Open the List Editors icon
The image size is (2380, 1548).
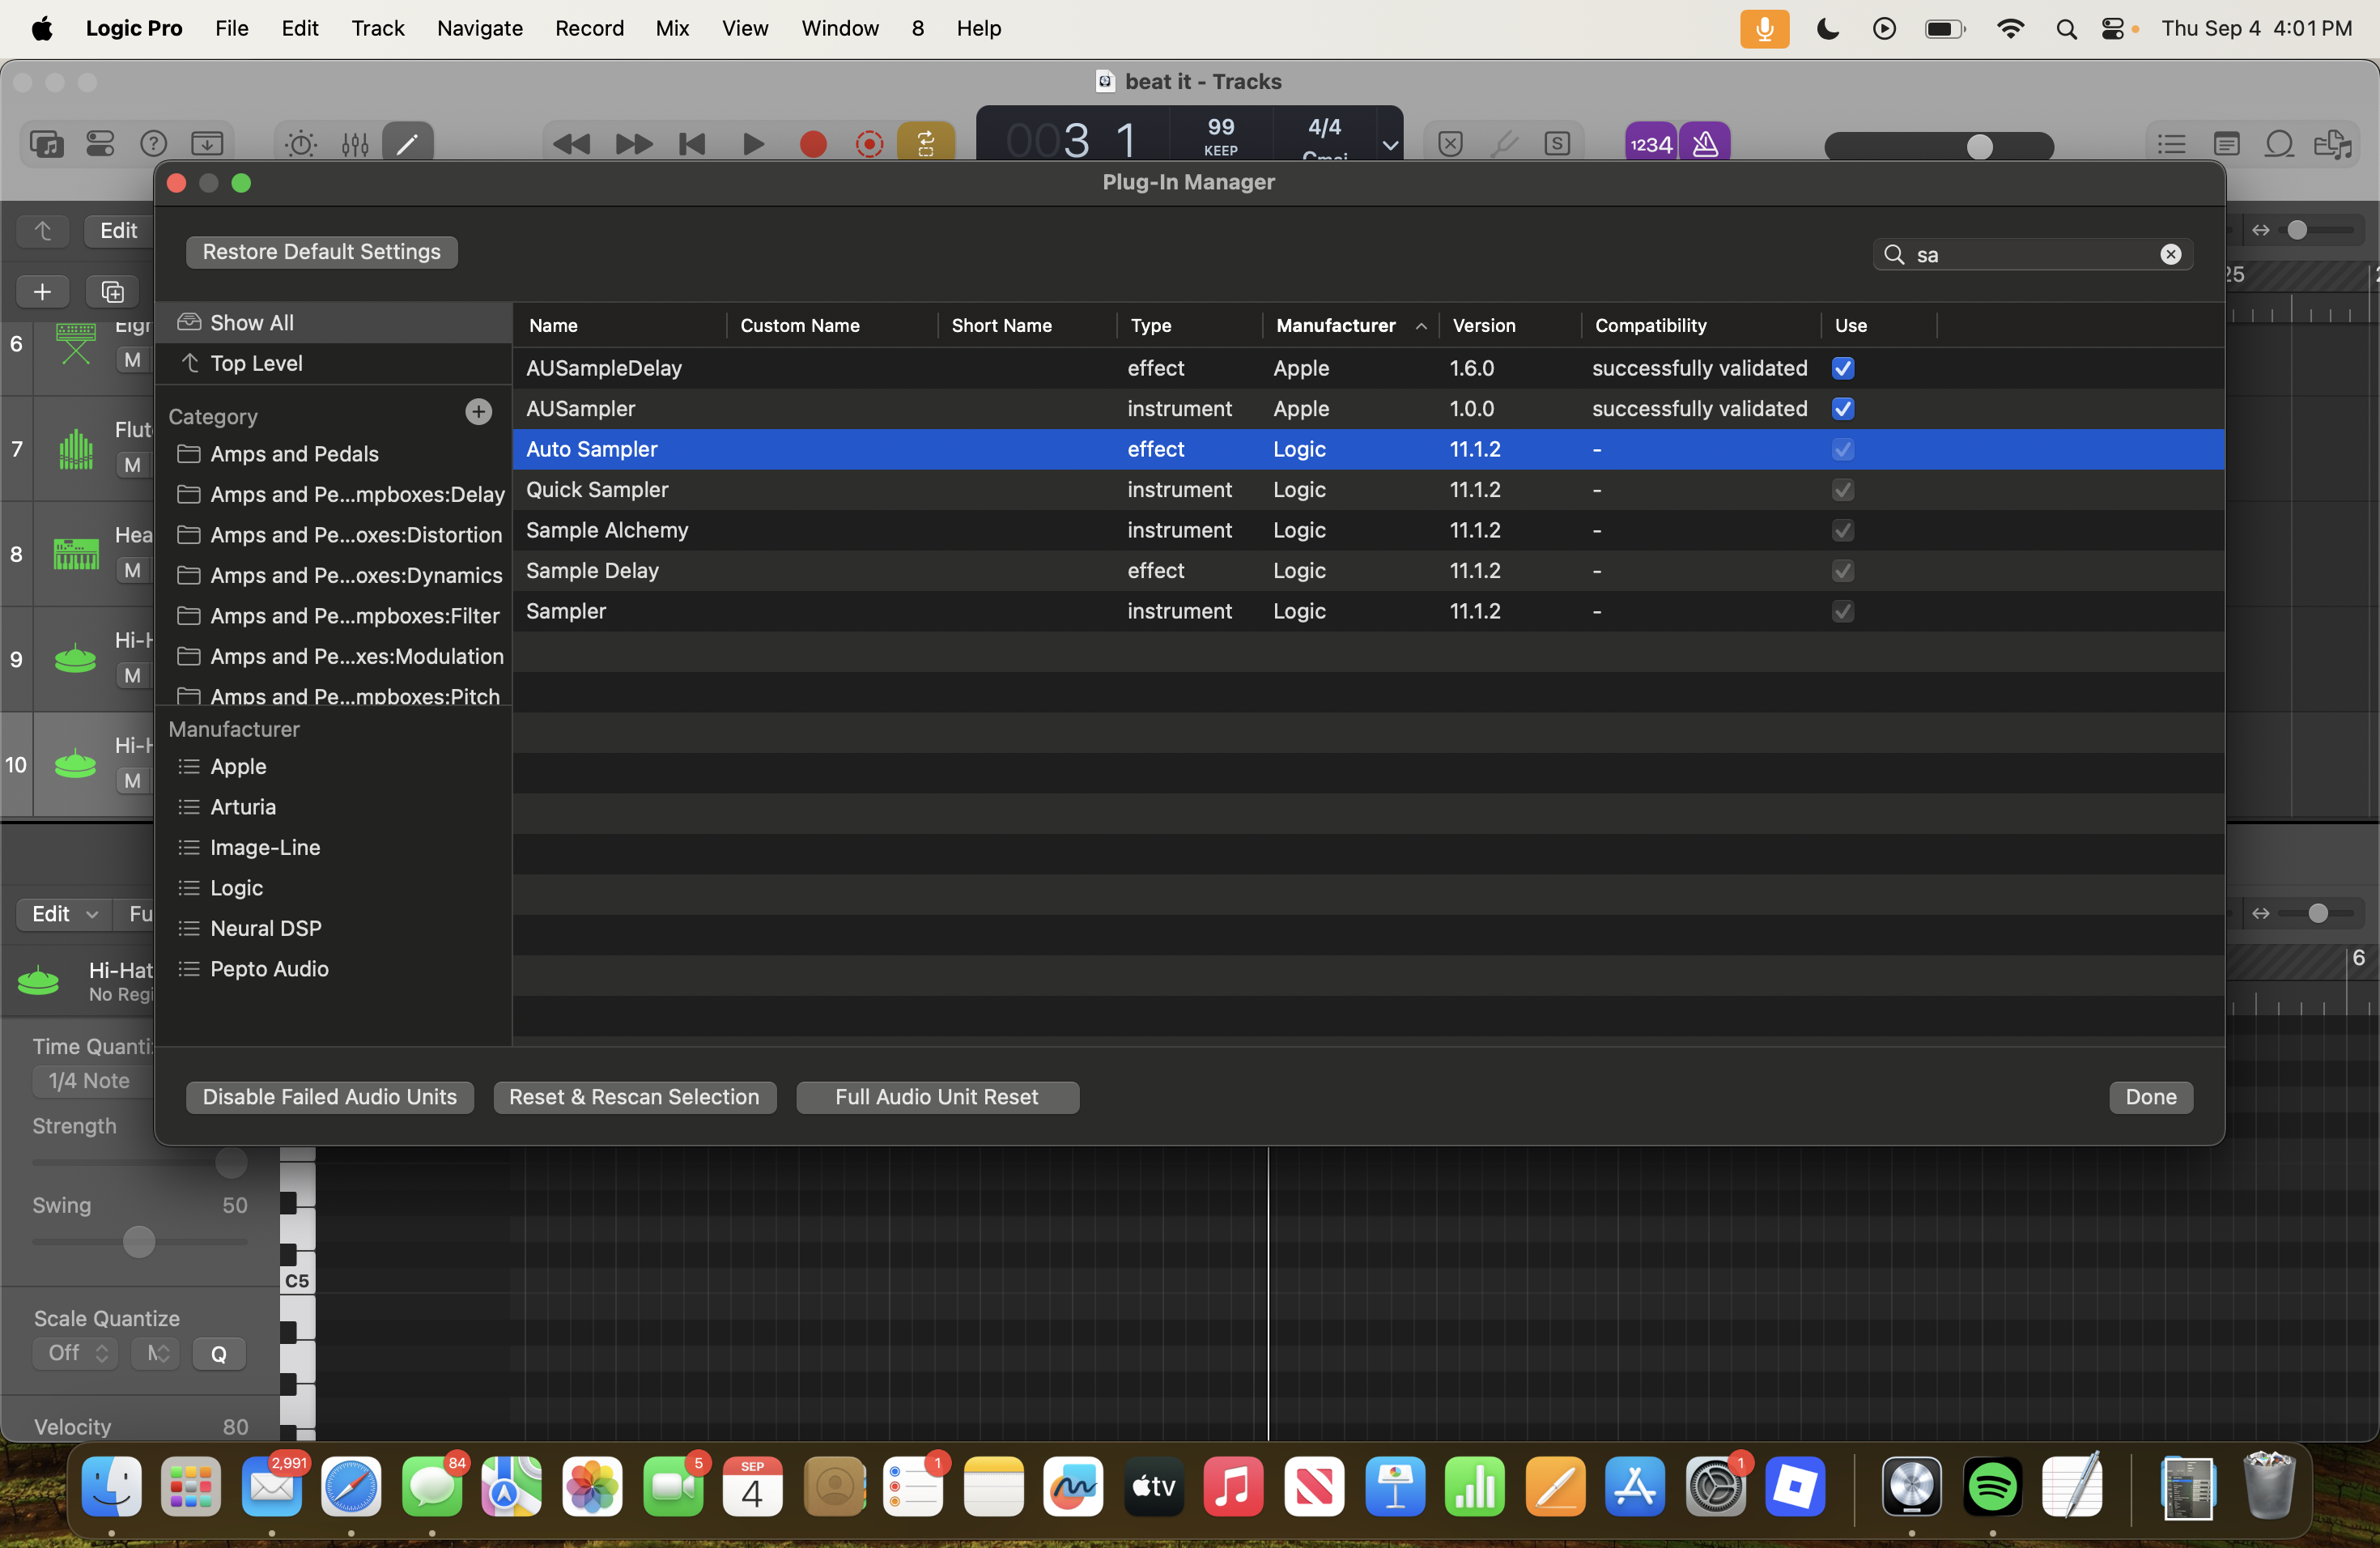point(2171,144)
